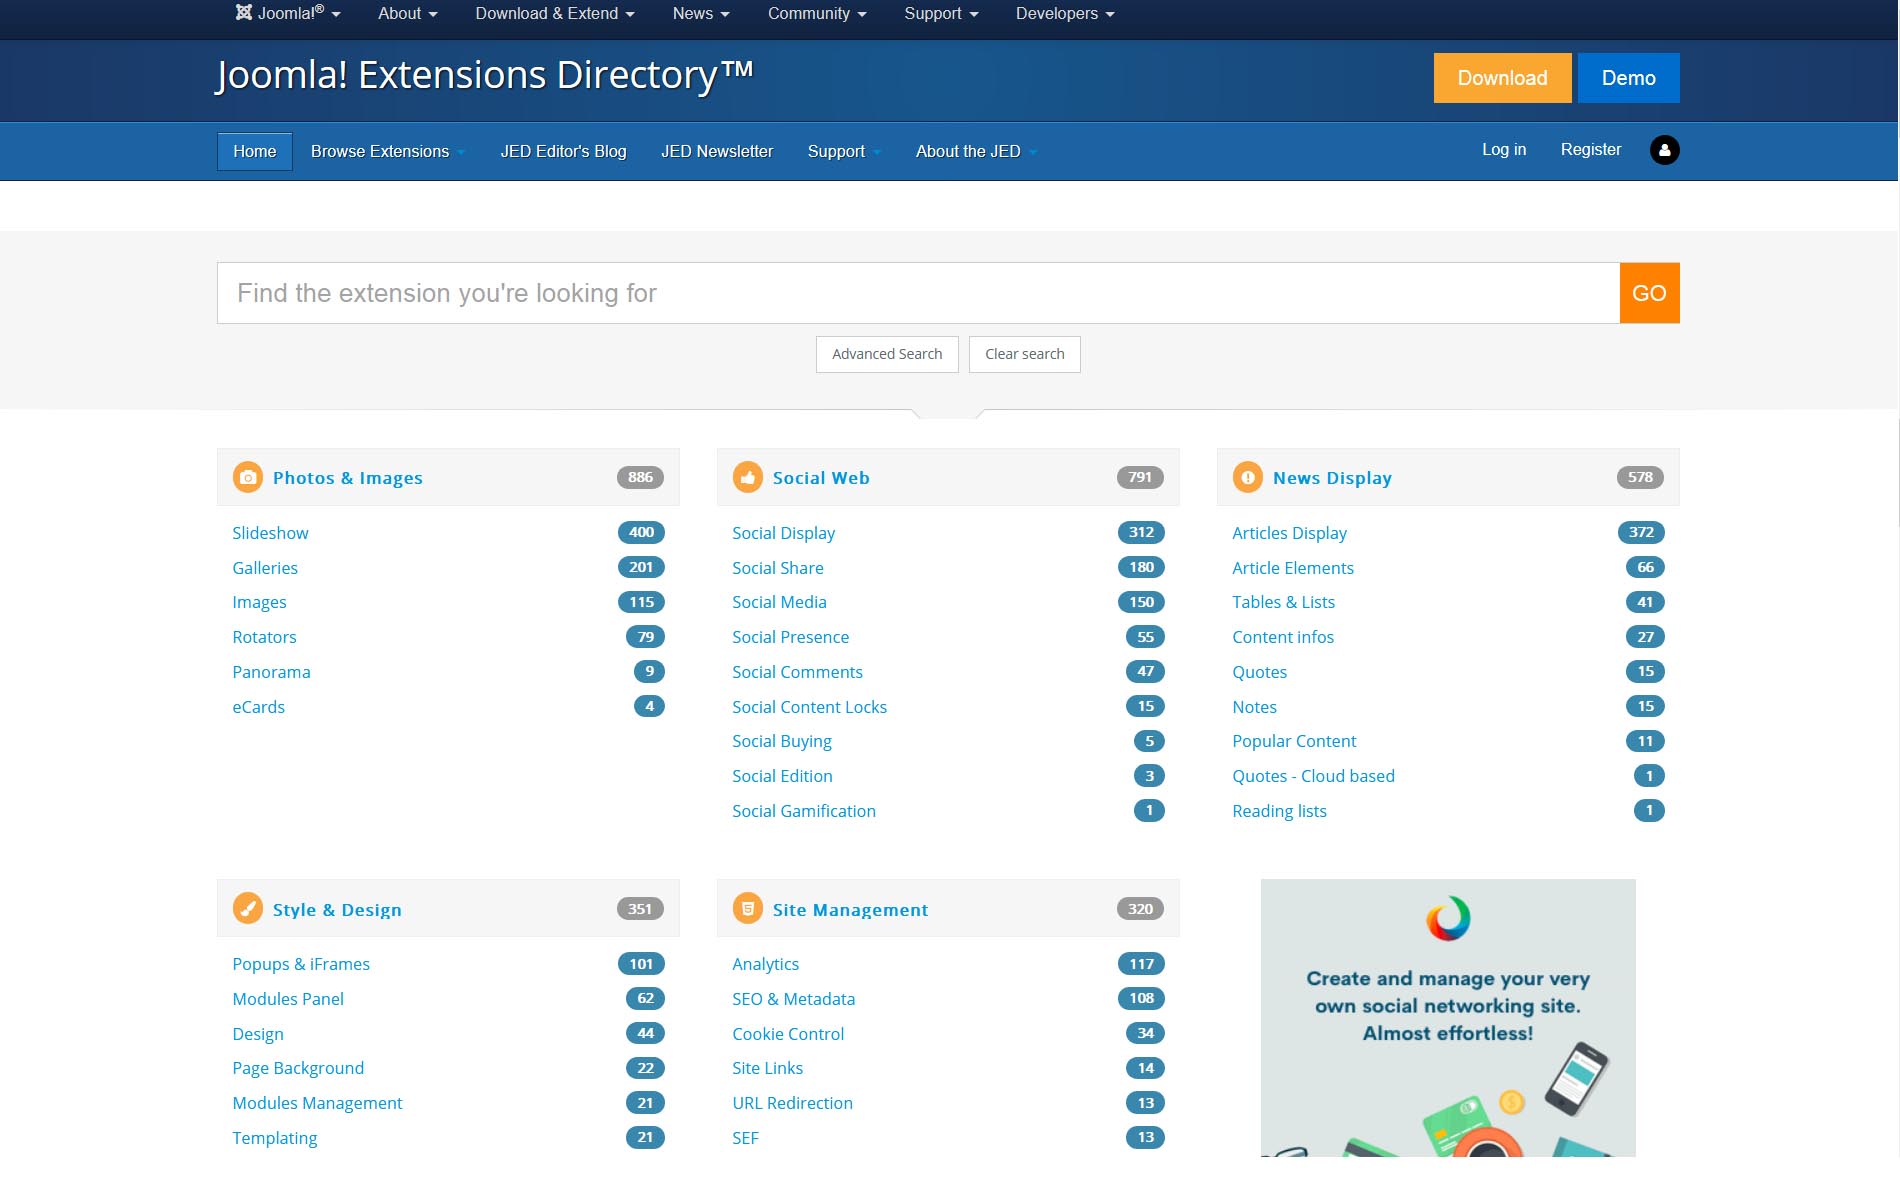Open the Advanced Search options
1900x1178 pixels.
(x=886, y=354)
